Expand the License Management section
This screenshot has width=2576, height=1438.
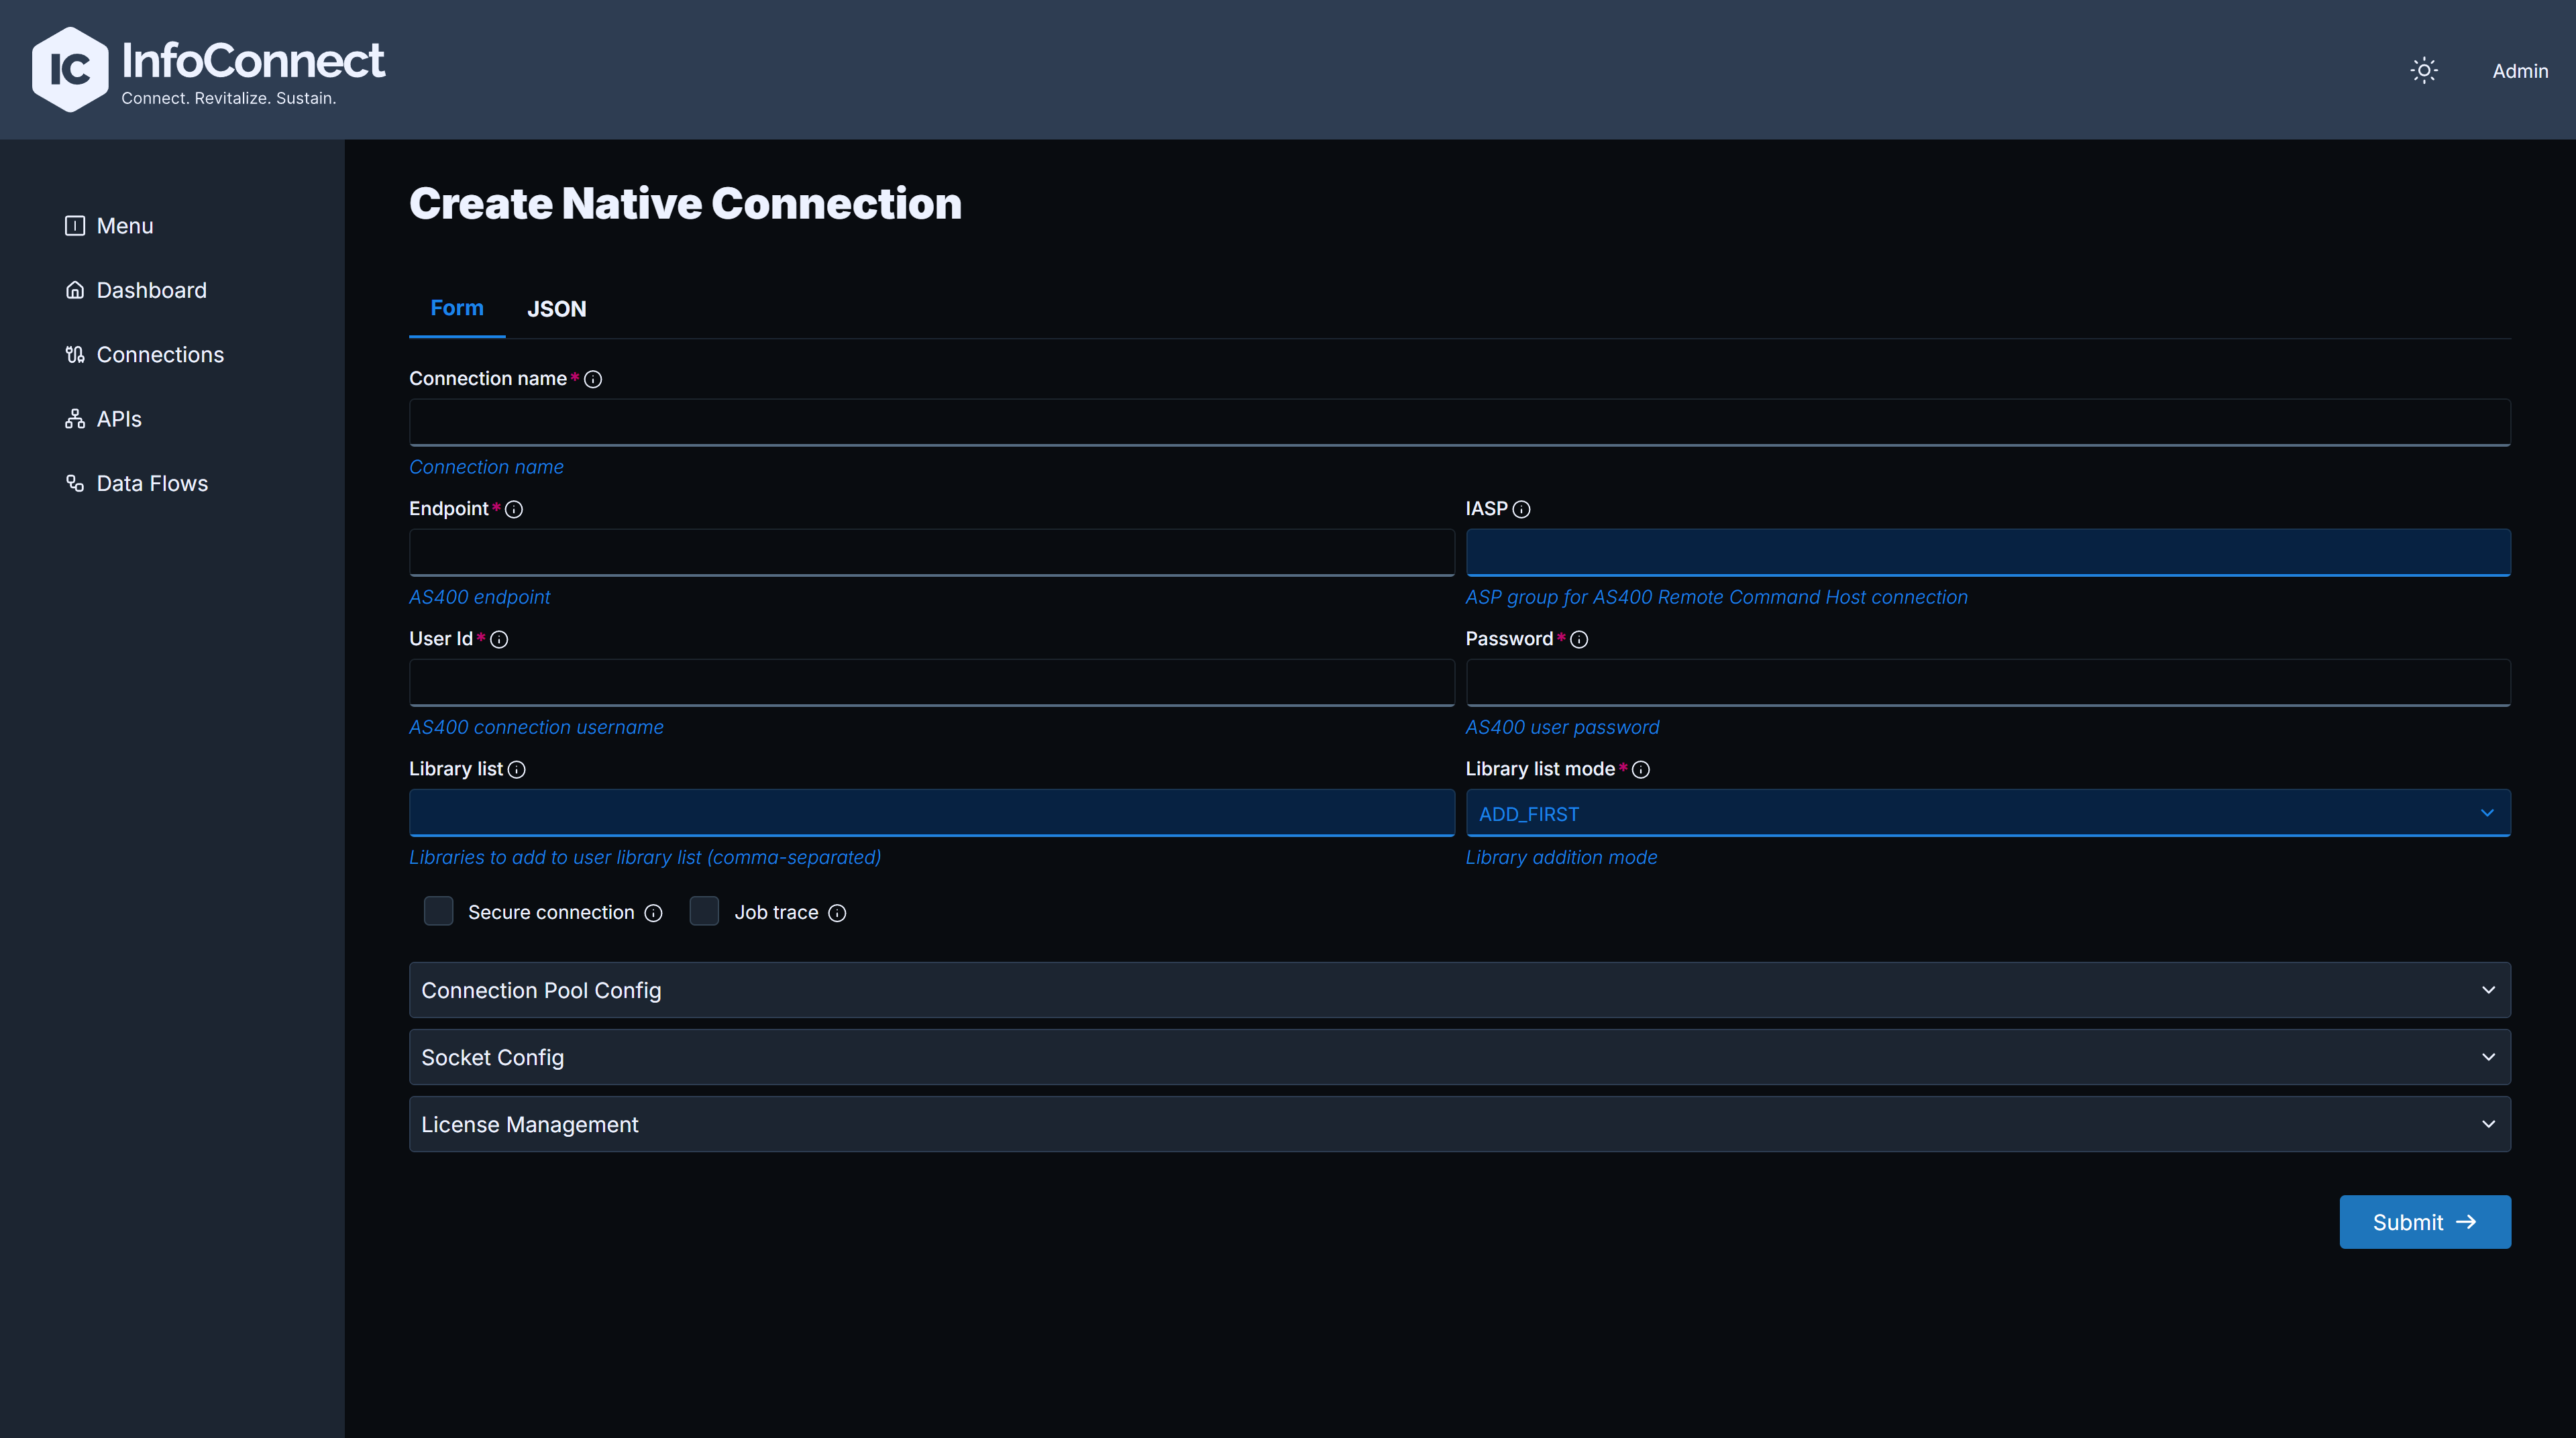pyautogui.click(x=1460, y=1124)
